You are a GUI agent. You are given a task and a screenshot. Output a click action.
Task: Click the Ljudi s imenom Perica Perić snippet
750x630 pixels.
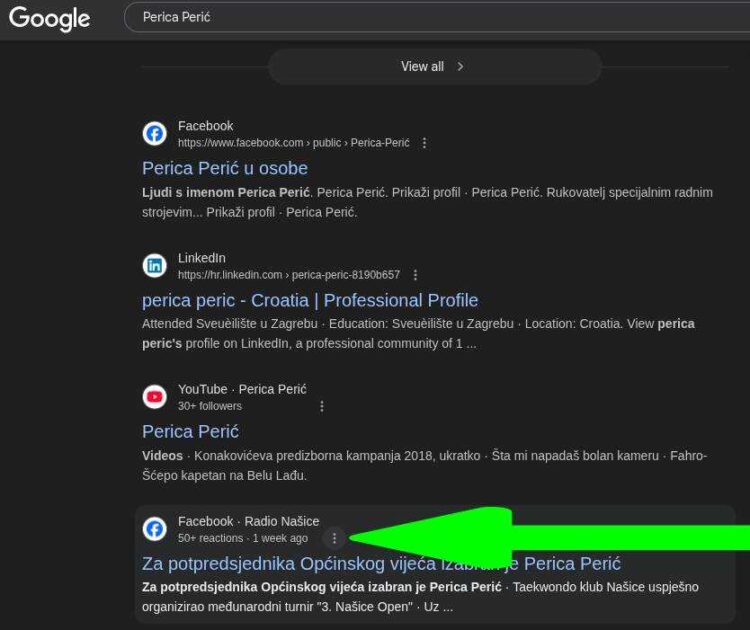coord(427,202)
